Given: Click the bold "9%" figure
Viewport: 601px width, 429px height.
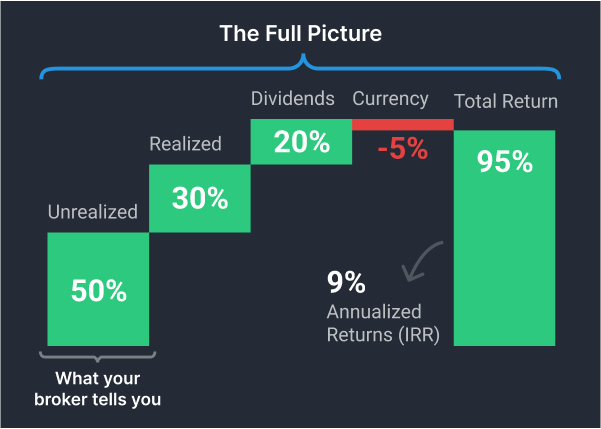Looking at the screenshot, I should [x=345, y=284].
